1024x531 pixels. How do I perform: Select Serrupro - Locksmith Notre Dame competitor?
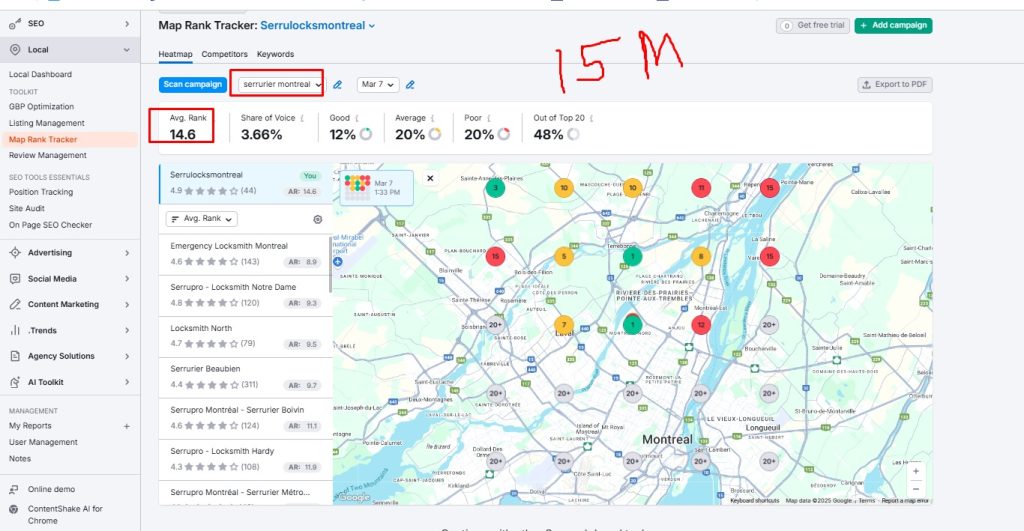pyautogui.click(x=245, y=295)
